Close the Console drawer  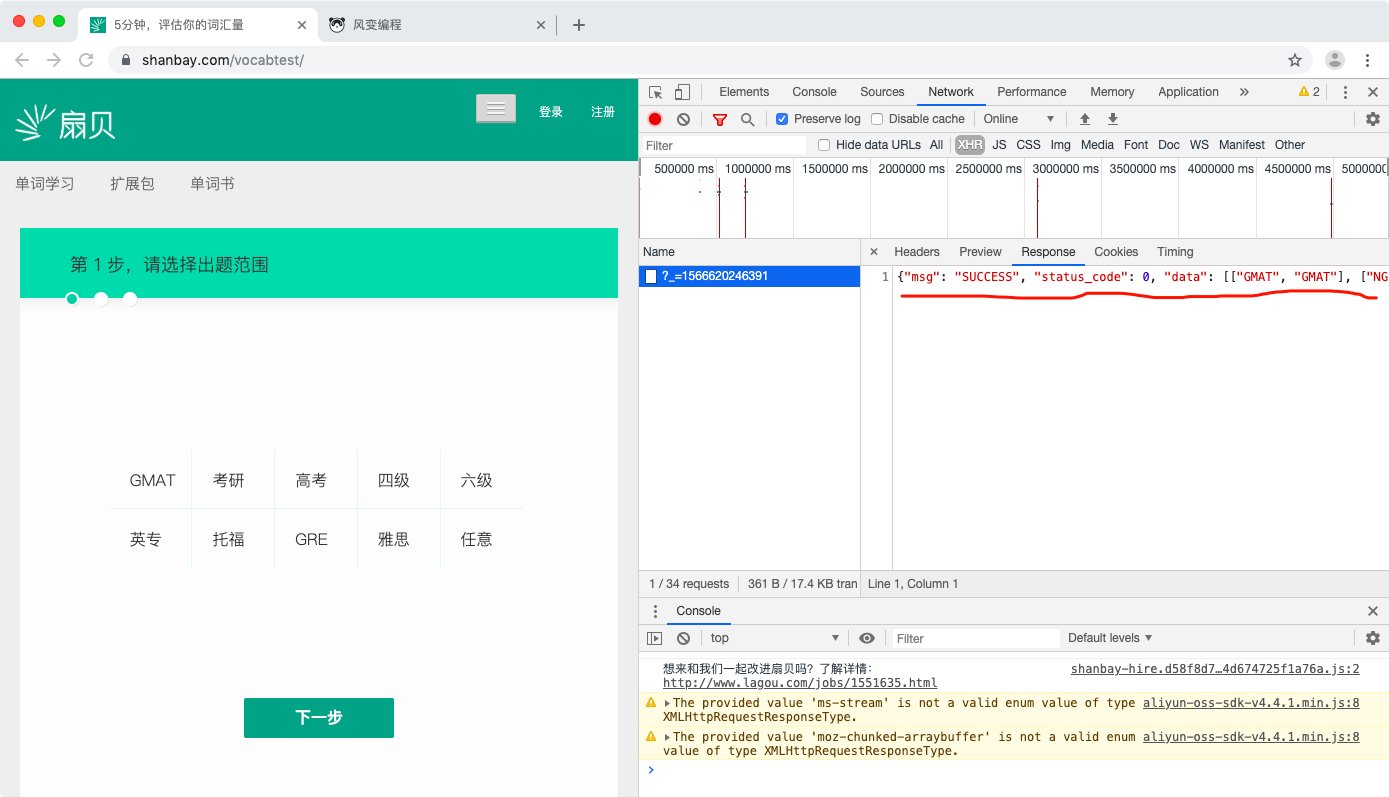click(1373, 611)
